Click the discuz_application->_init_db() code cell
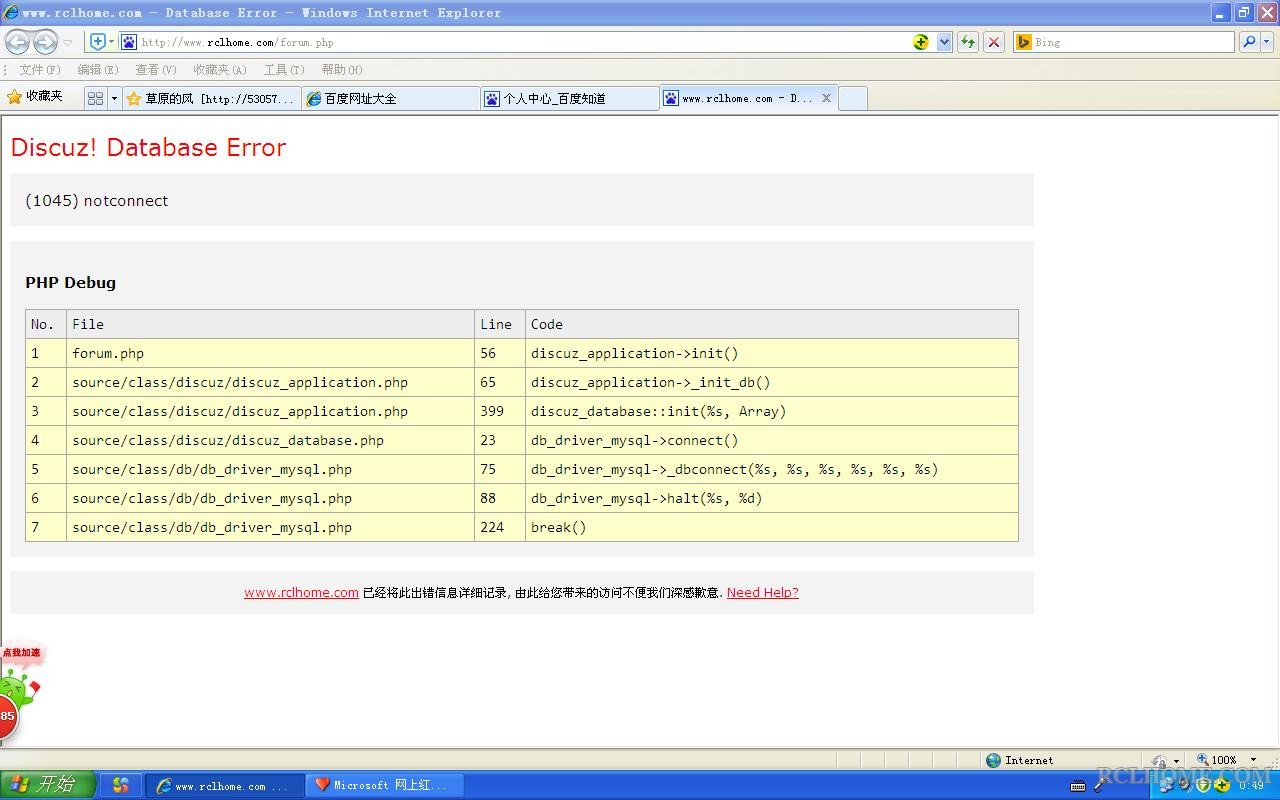This screenshot has width=1280, height=800. click(771, 382)
